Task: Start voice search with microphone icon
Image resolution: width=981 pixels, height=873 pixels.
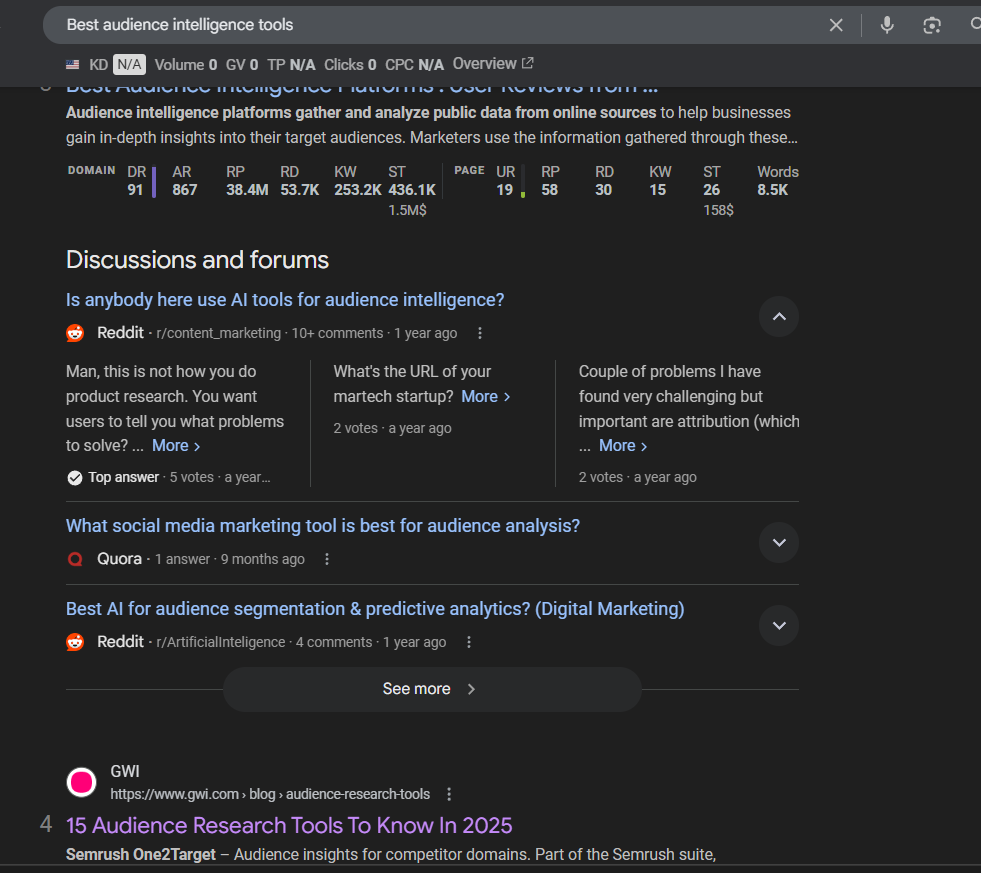Action: (887, 25)
